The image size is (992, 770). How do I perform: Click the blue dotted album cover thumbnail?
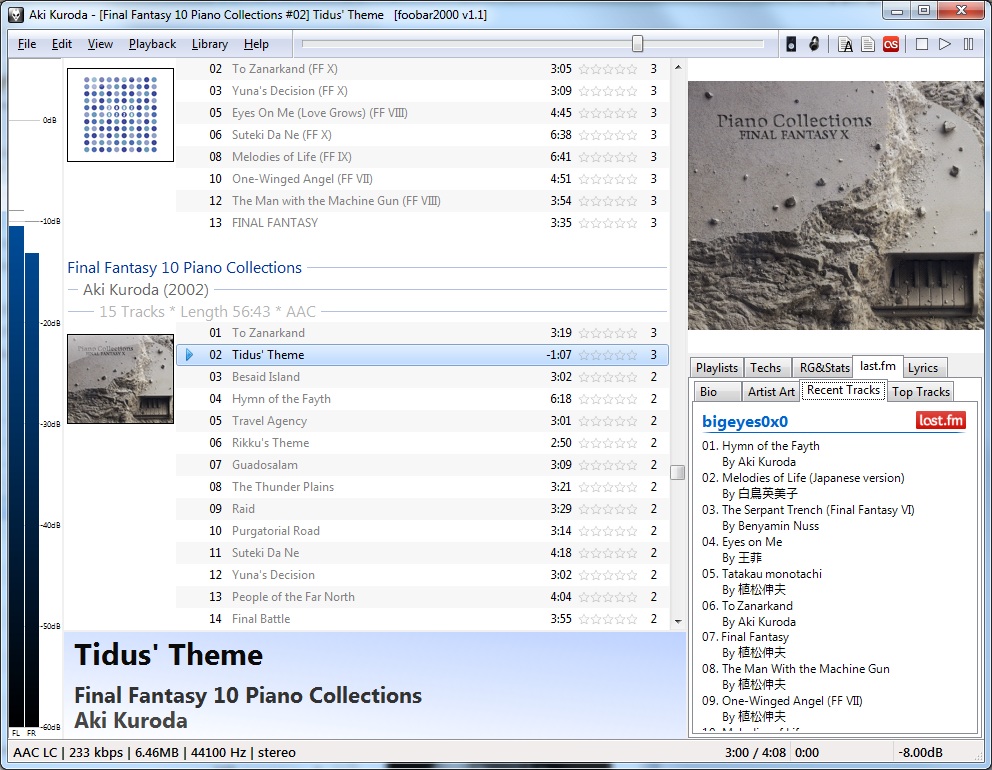(120, 115)
